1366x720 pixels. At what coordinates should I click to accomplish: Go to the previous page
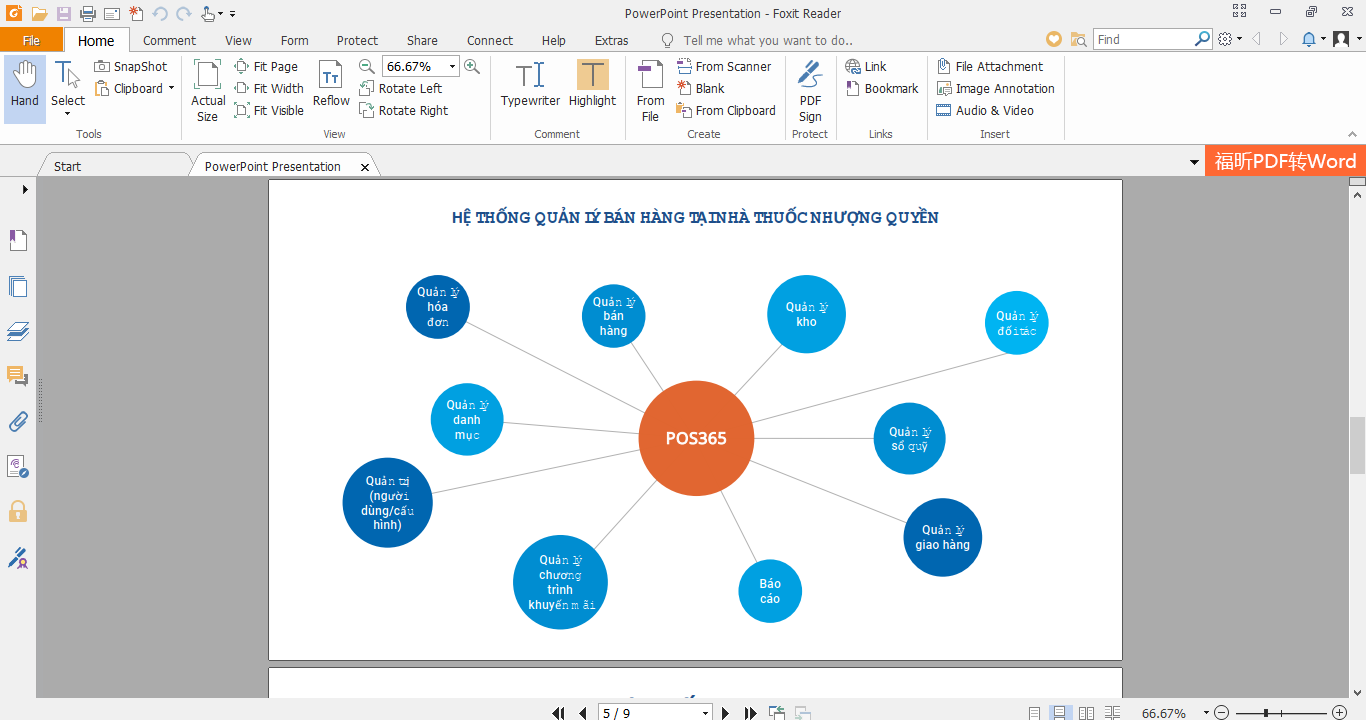click(582, 713)
